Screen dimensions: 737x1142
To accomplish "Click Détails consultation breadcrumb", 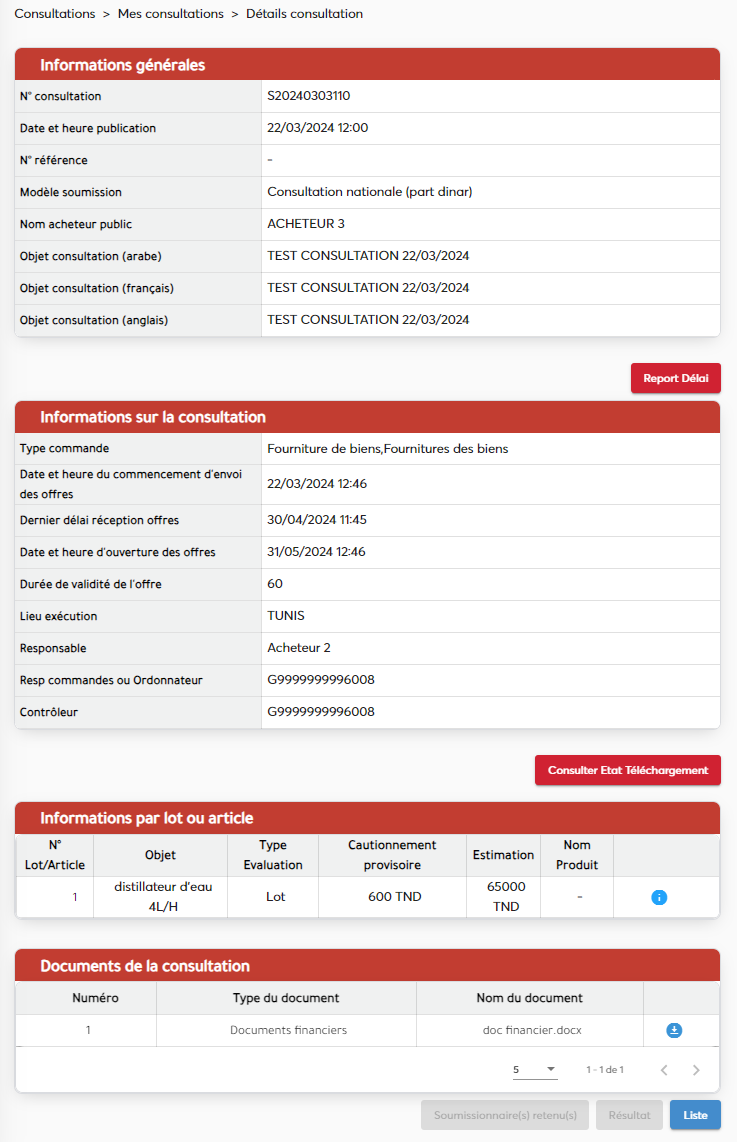I will (x=304, y=14).
